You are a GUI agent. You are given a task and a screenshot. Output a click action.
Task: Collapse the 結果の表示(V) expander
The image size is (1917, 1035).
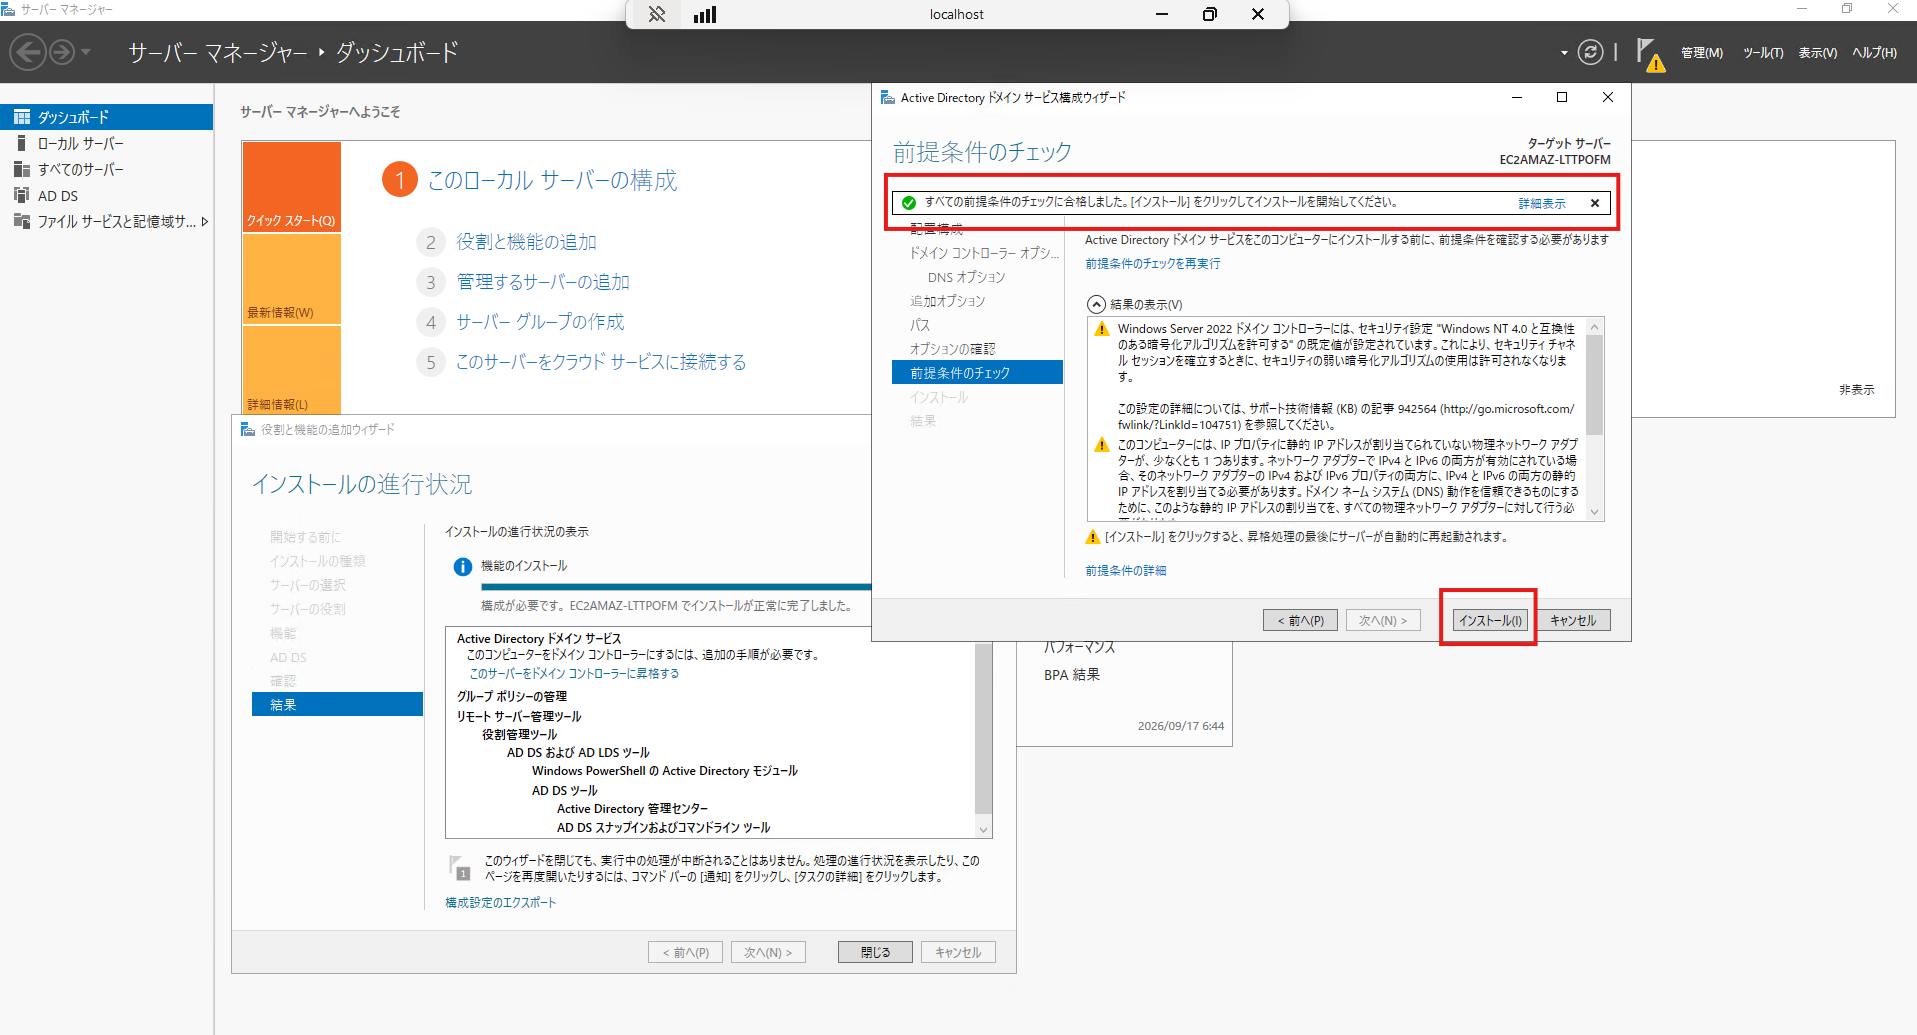click(1096, 305)
